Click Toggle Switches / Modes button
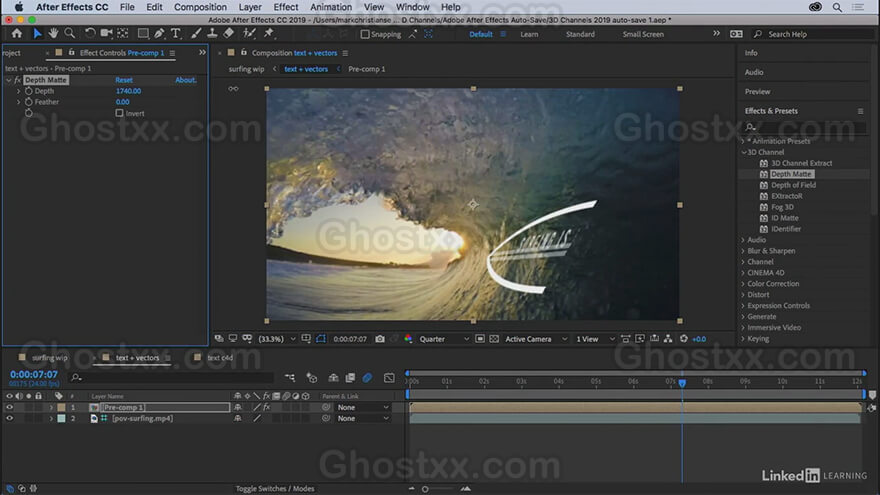The height and width of the screenshot is (495, 880). tap(275, 489)
